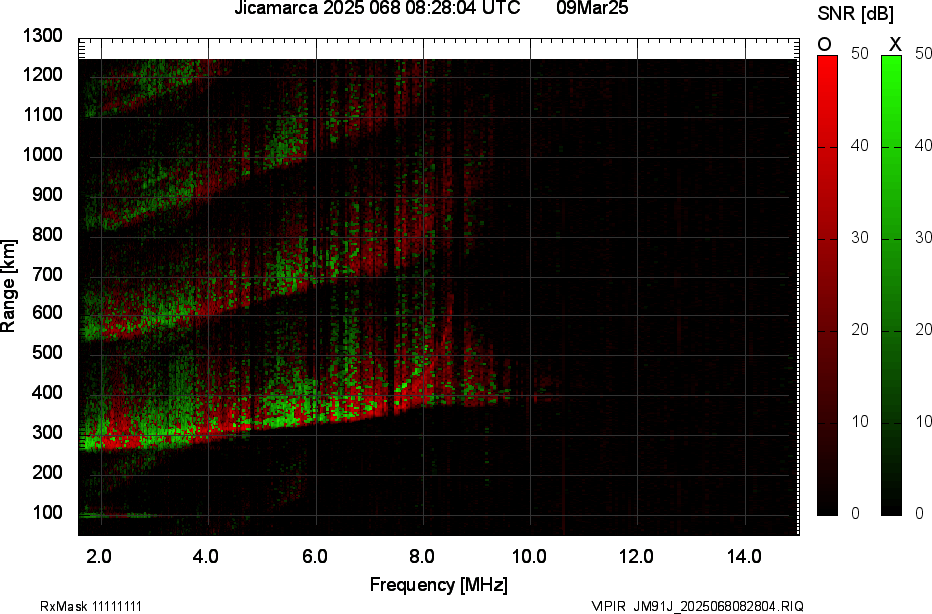The height and width of the screenshot is (614, 932).
Task: Click the 'O' label above red colorbar
Action: (824, 45)
